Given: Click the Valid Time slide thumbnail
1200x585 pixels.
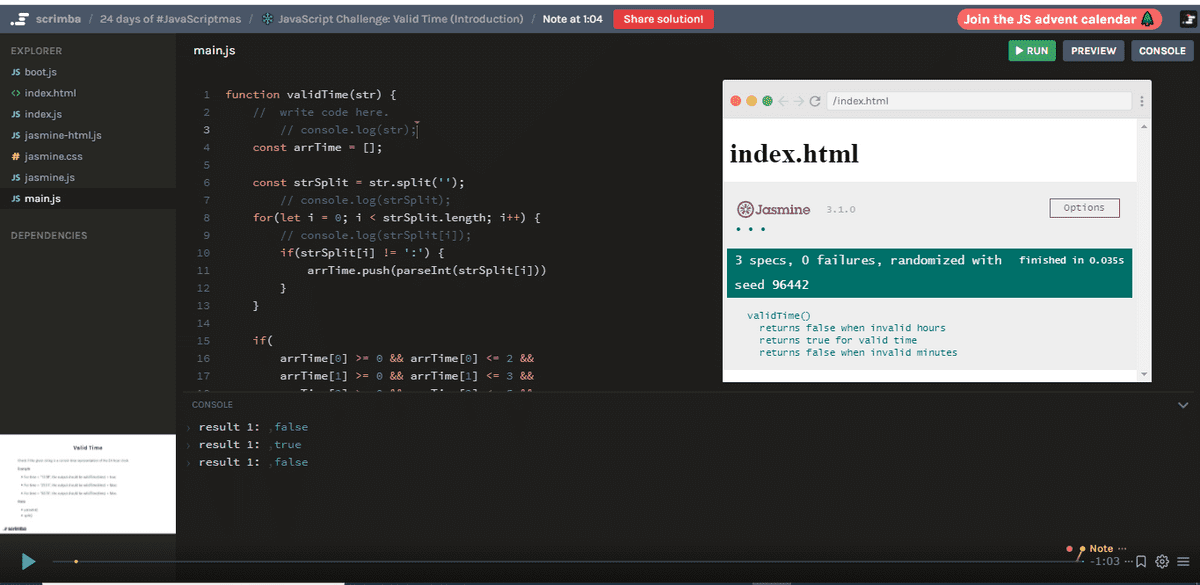Looking at the screenshot, I should pos(88,485).
